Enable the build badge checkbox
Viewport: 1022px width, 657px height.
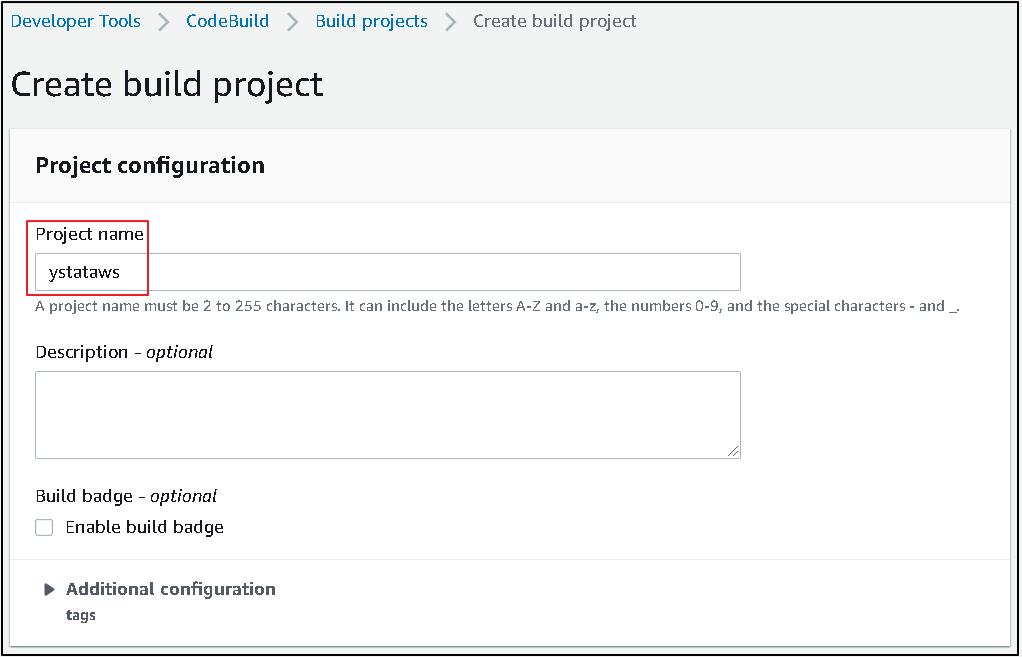[x=44, y=527]
